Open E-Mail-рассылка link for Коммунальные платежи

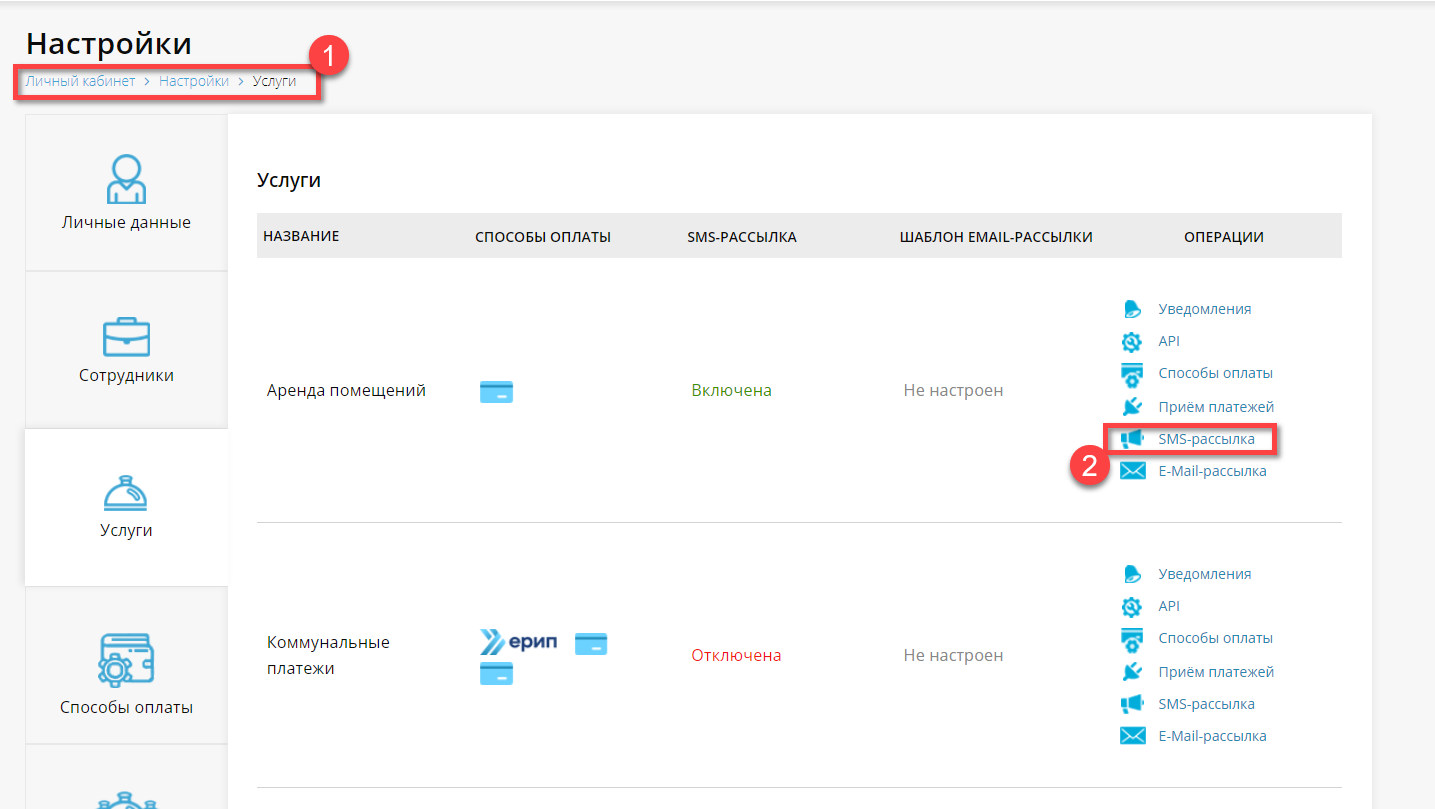point(1213,736)
